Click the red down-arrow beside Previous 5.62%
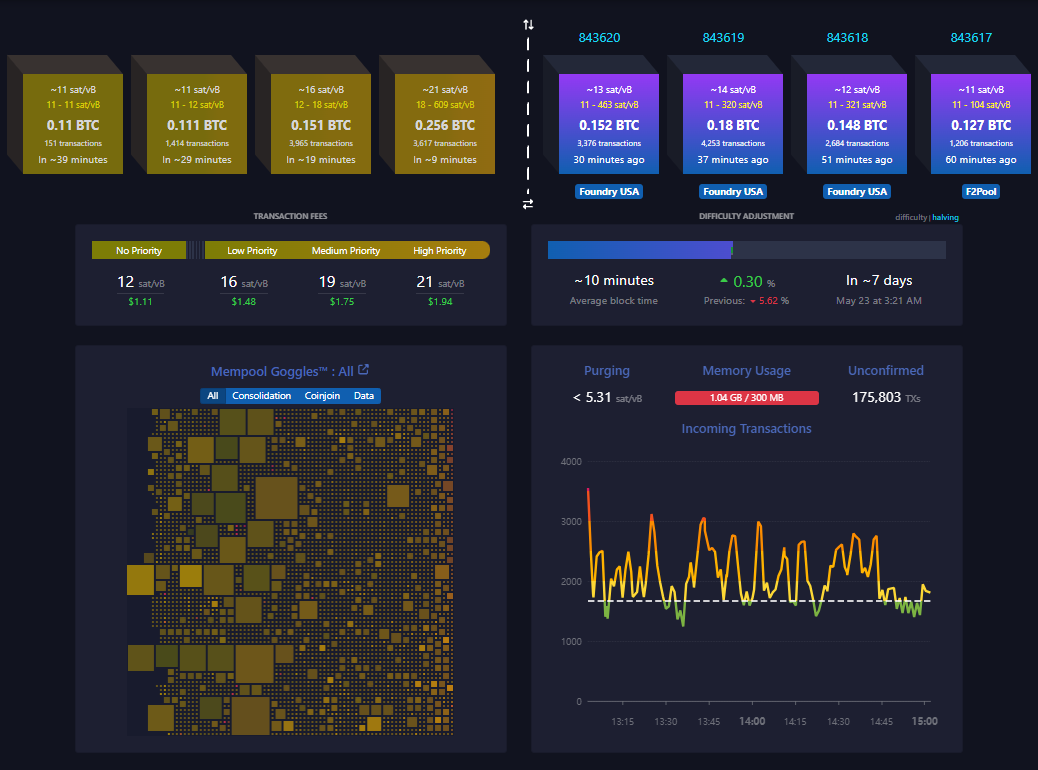Viewport: 1038px width, 770px height. [755, 298]
